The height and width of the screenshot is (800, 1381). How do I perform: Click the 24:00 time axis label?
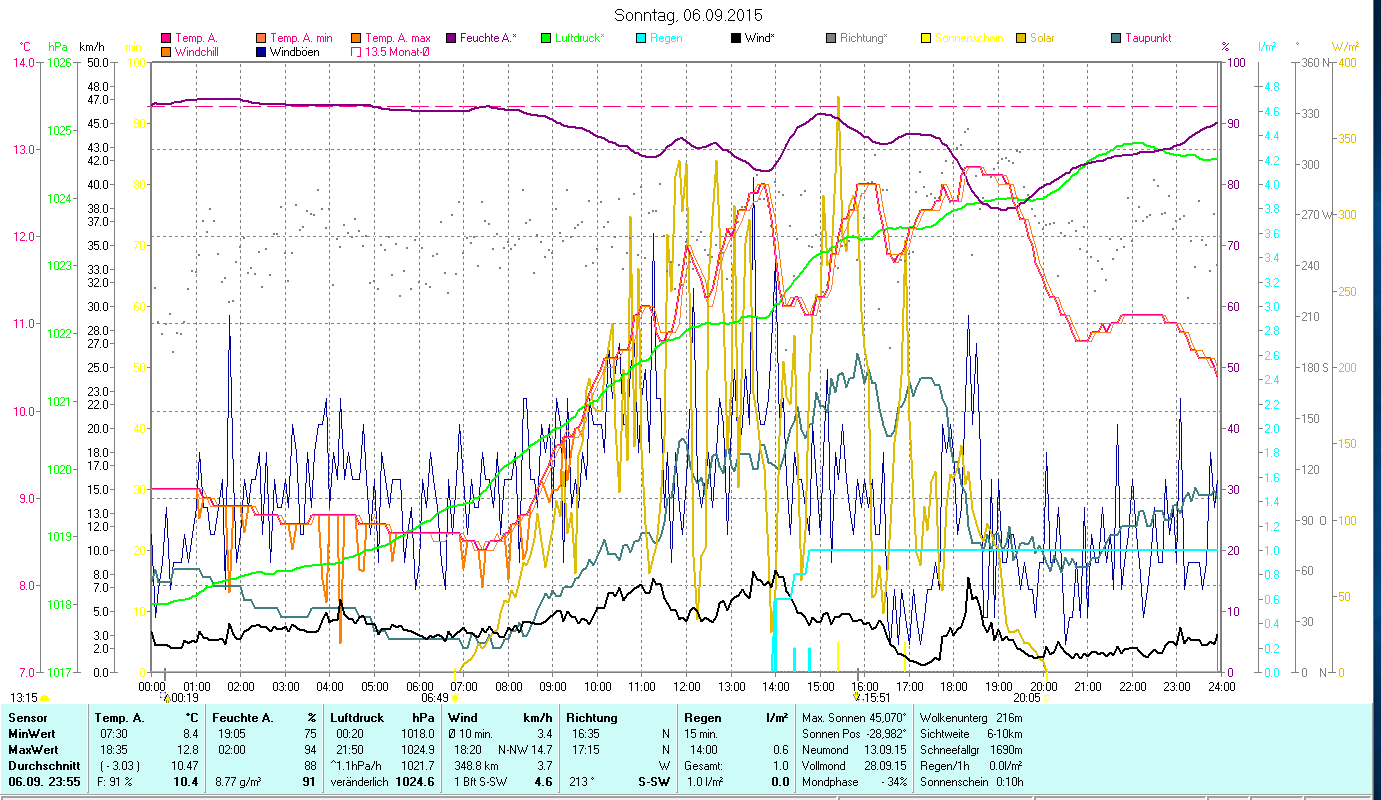point(1222,686)
